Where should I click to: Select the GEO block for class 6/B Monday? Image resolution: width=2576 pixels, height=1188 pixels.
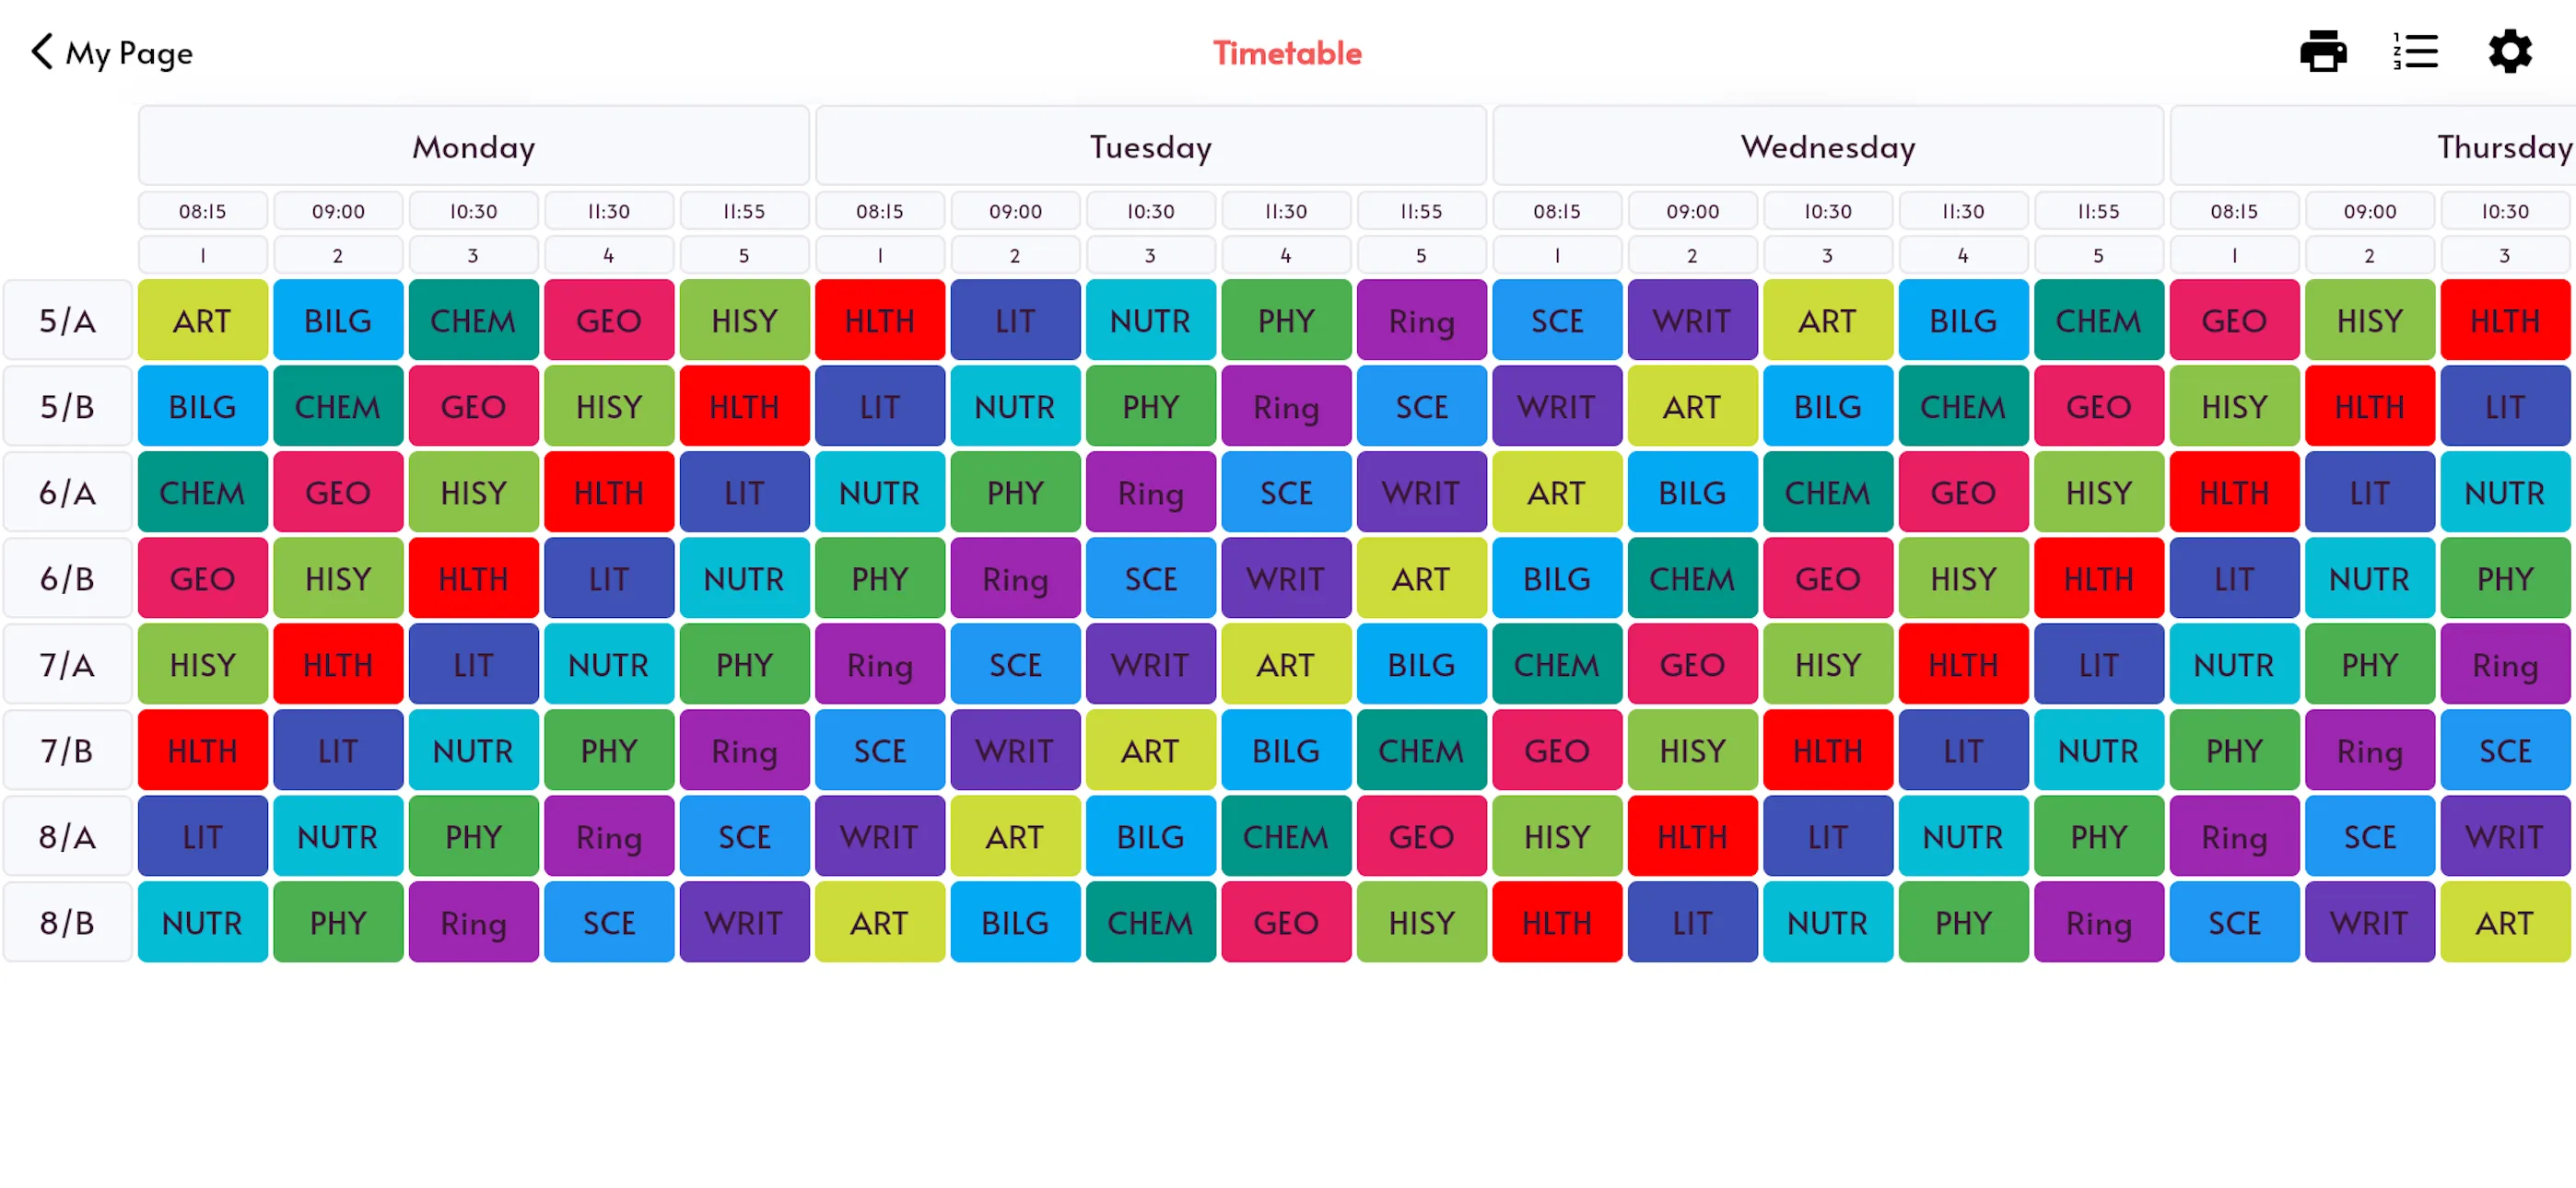pos(201,577)
